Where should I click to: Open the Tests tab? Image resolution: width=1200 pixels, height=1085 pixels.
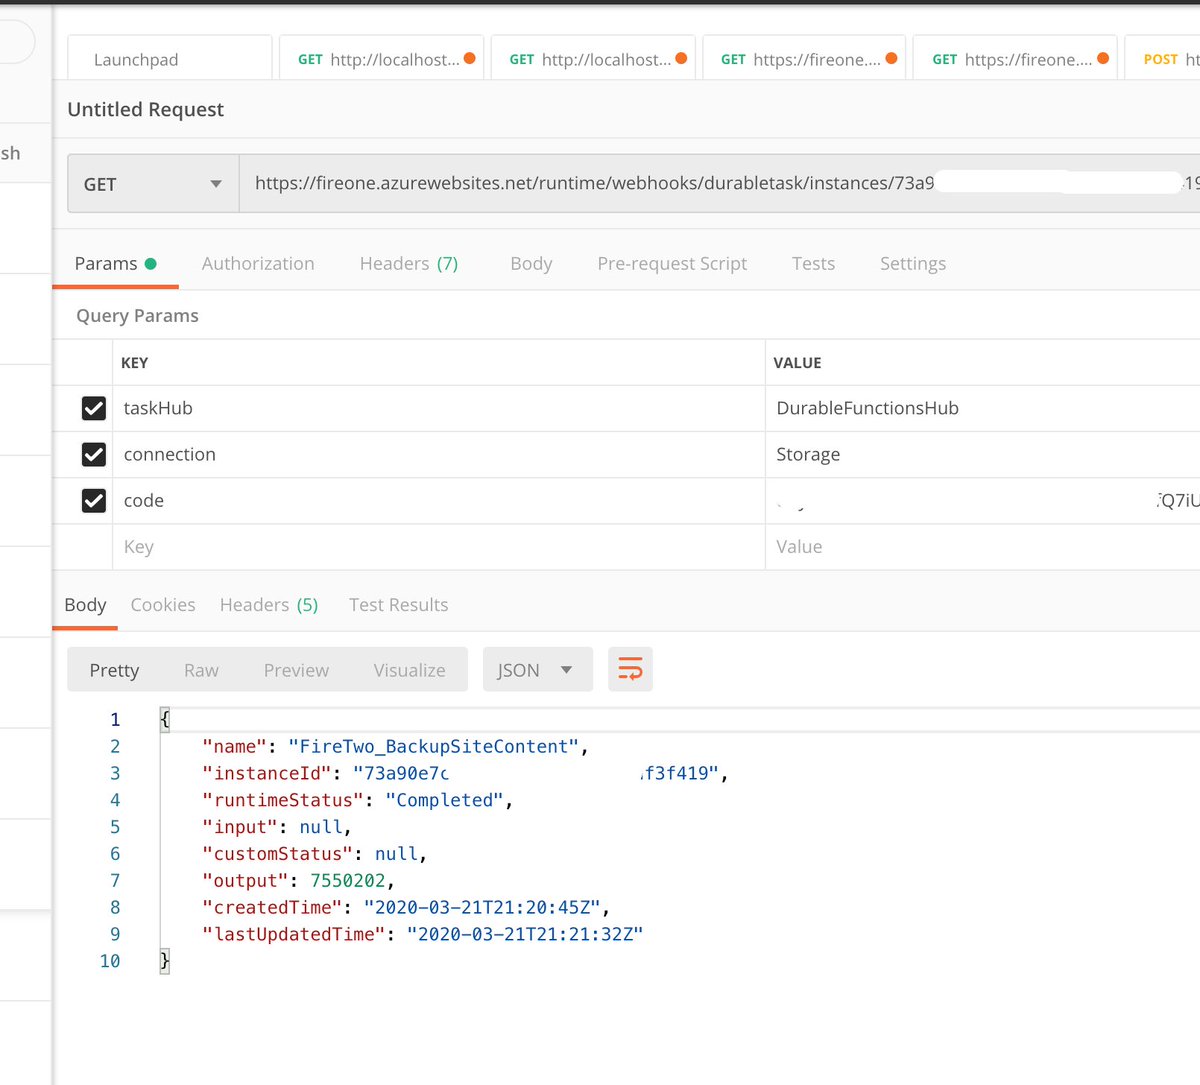coord(813,264)
